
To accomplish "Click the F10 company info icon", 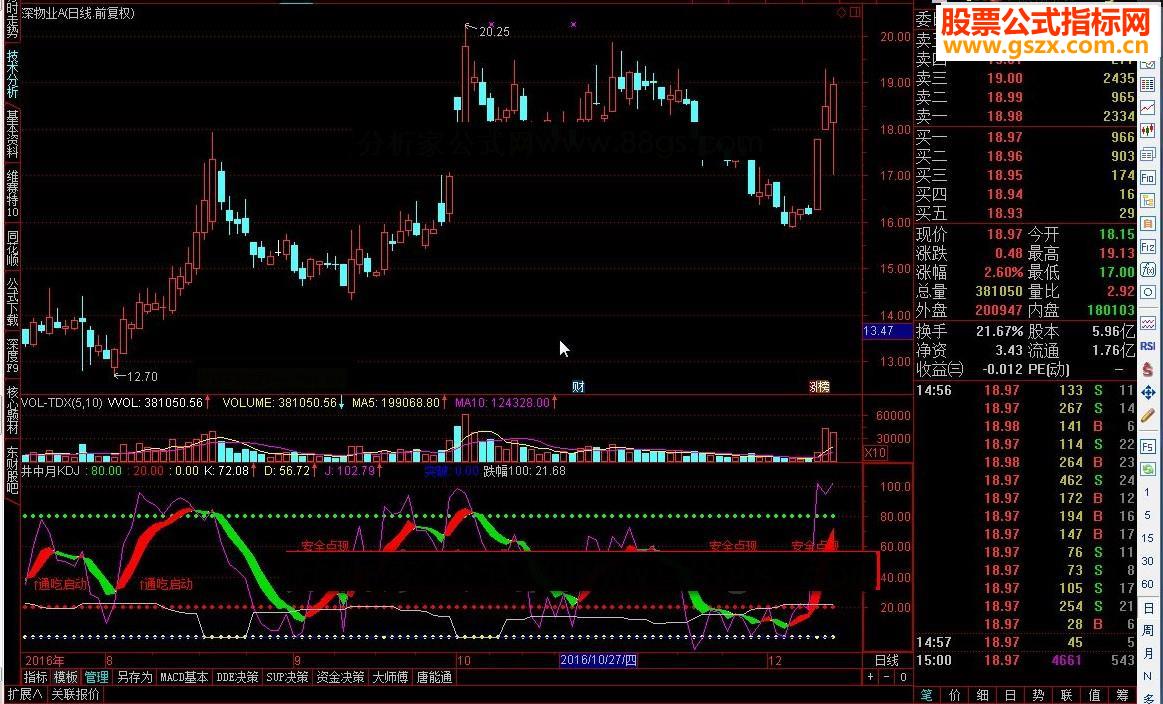I will 1147,177.
